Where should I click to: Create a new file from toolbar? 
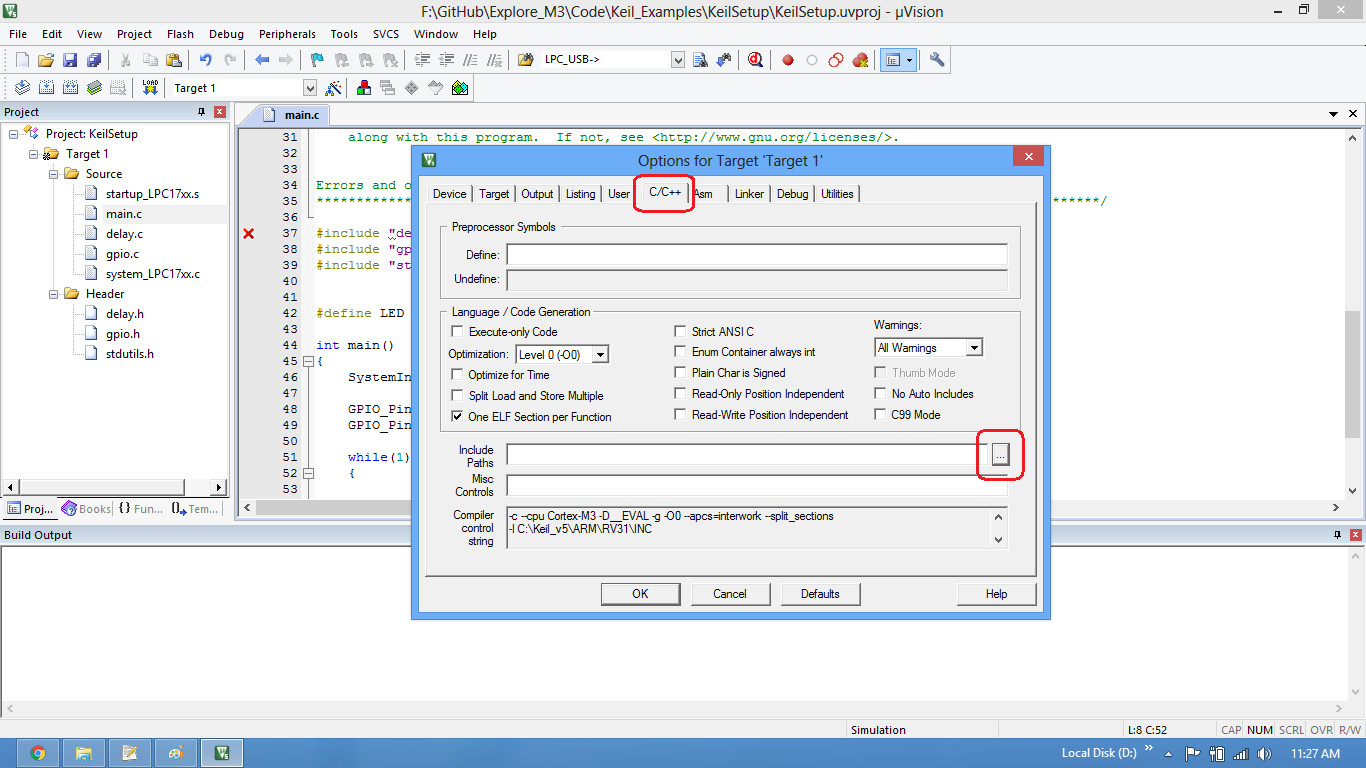pos(22,60)
